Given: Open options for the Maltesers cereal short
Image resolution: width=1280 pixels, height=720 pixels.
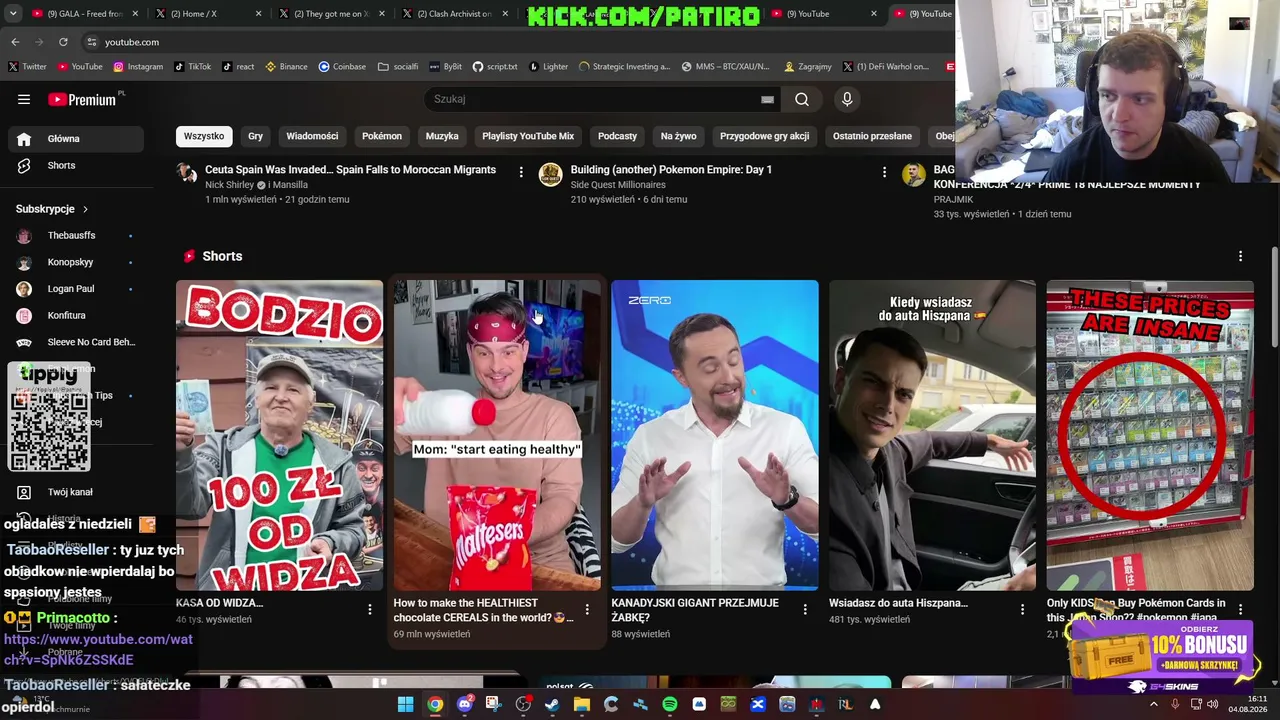Looking at the screenshot, I should click(587, 609).
